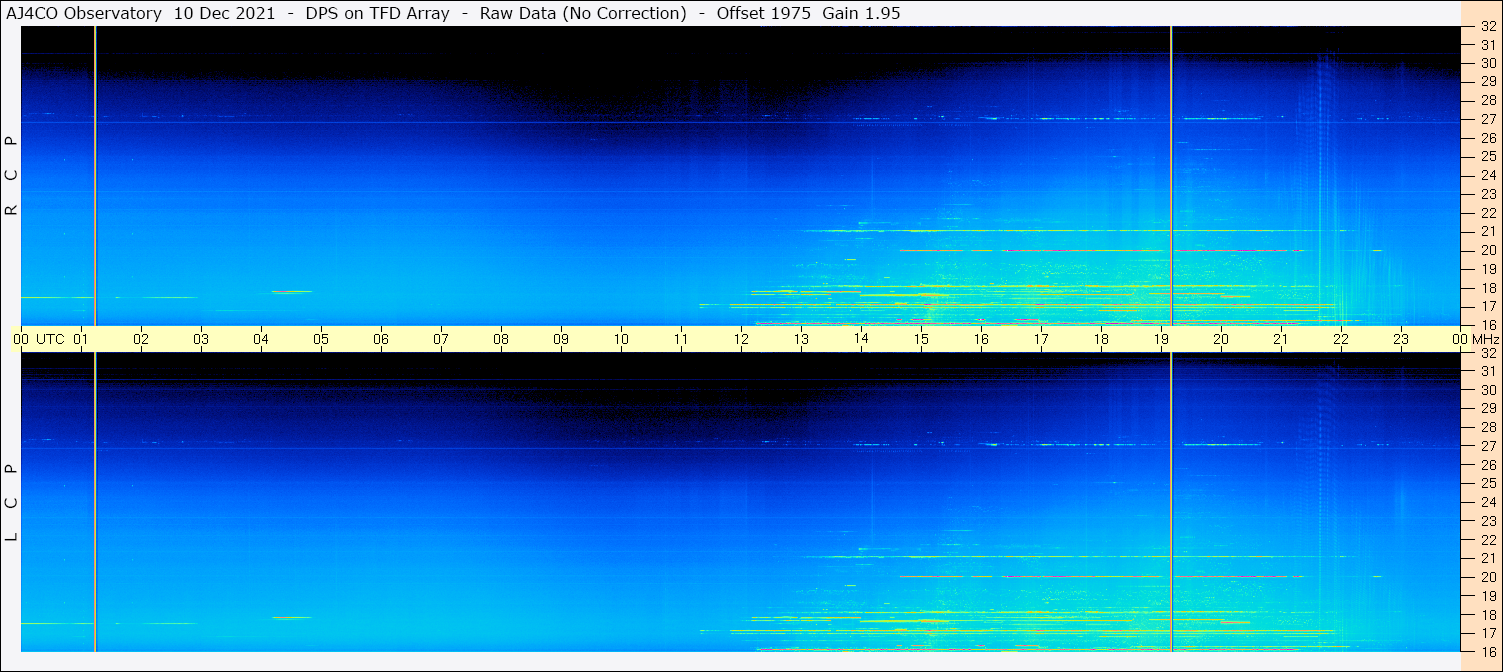The width and height of the screenshot is (1503, 672).
Task: Click "Raw Data (No Correction)" header text
Action: click(583, 13)
